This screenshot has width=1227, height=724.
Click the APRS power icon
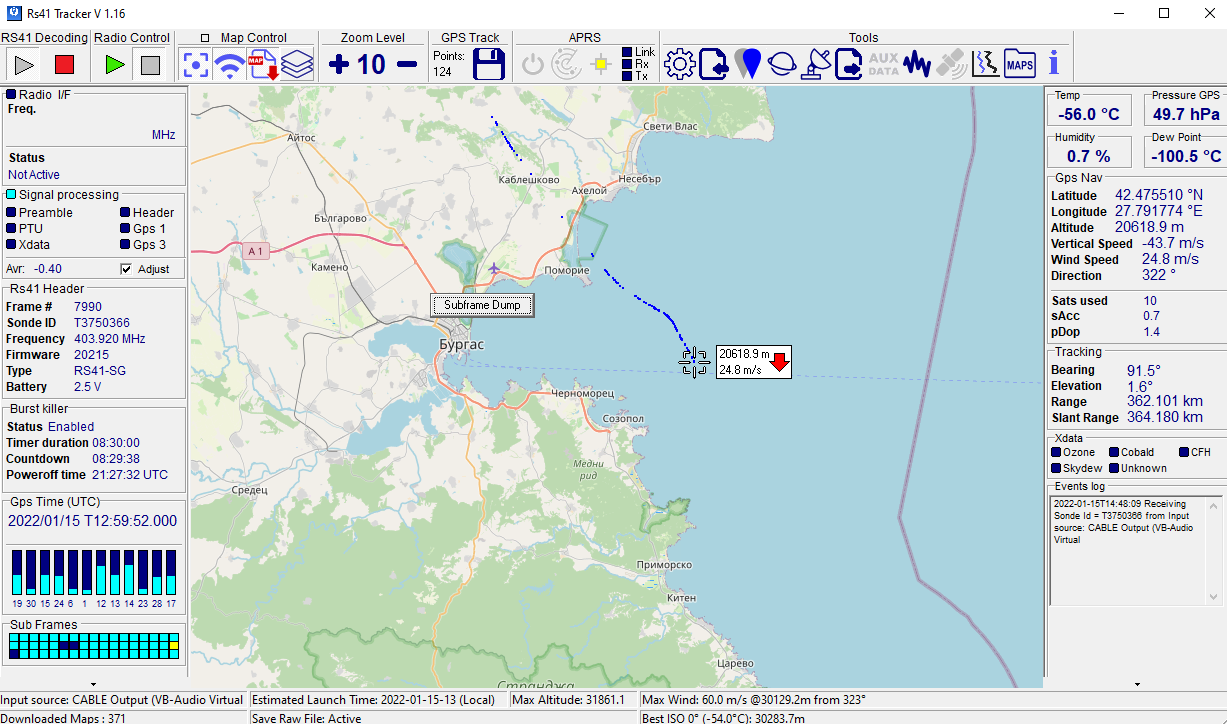point(533,65)
